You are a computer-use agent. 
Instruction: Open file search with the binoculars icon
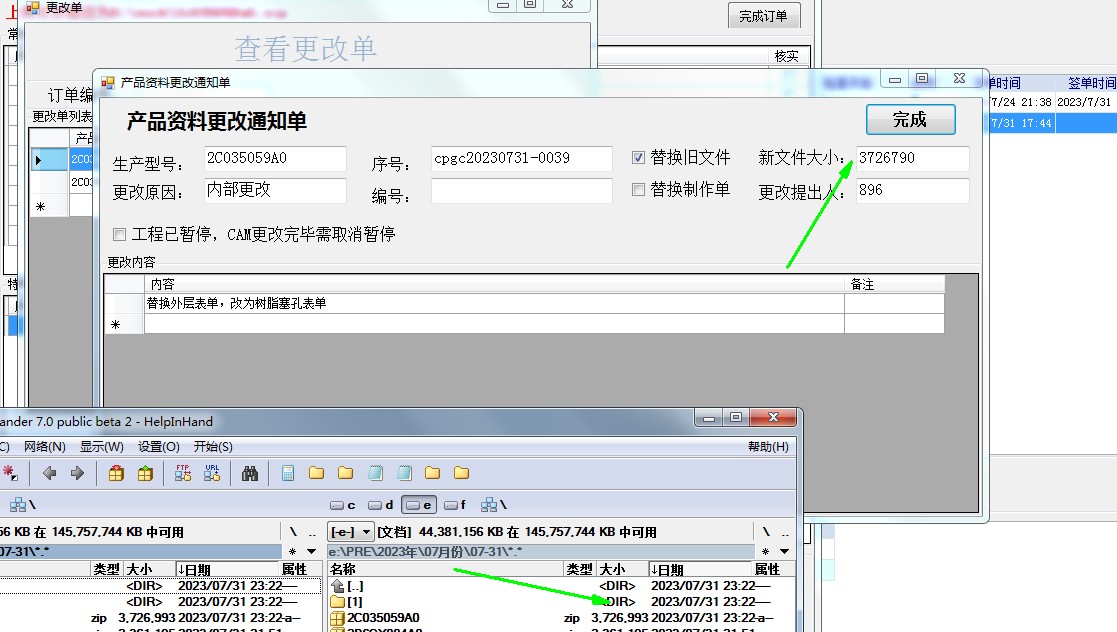[250, 473]
